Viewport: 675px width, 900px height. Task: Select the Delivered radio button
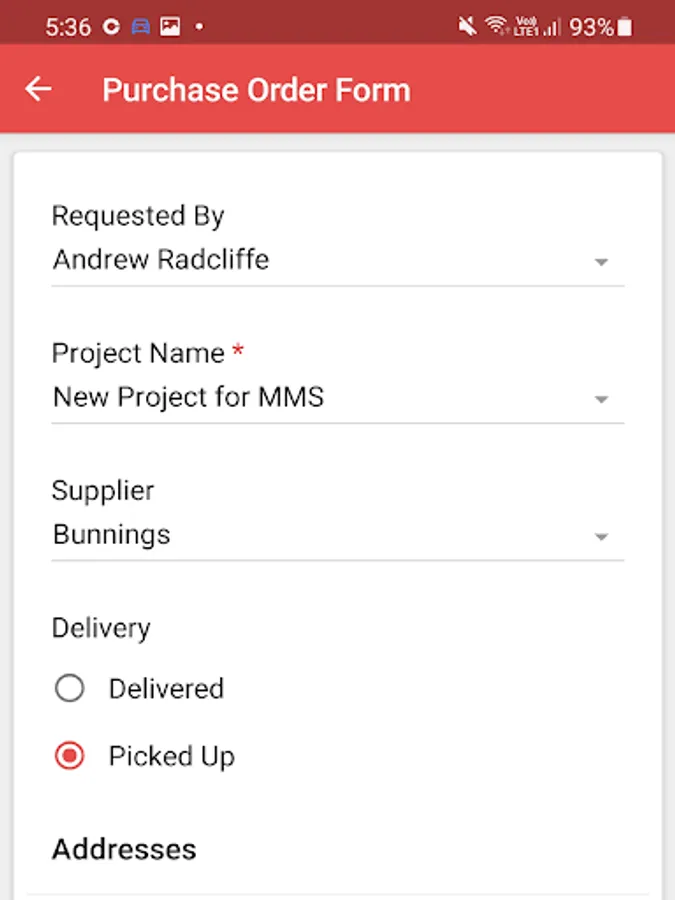(x=70, y=688)
